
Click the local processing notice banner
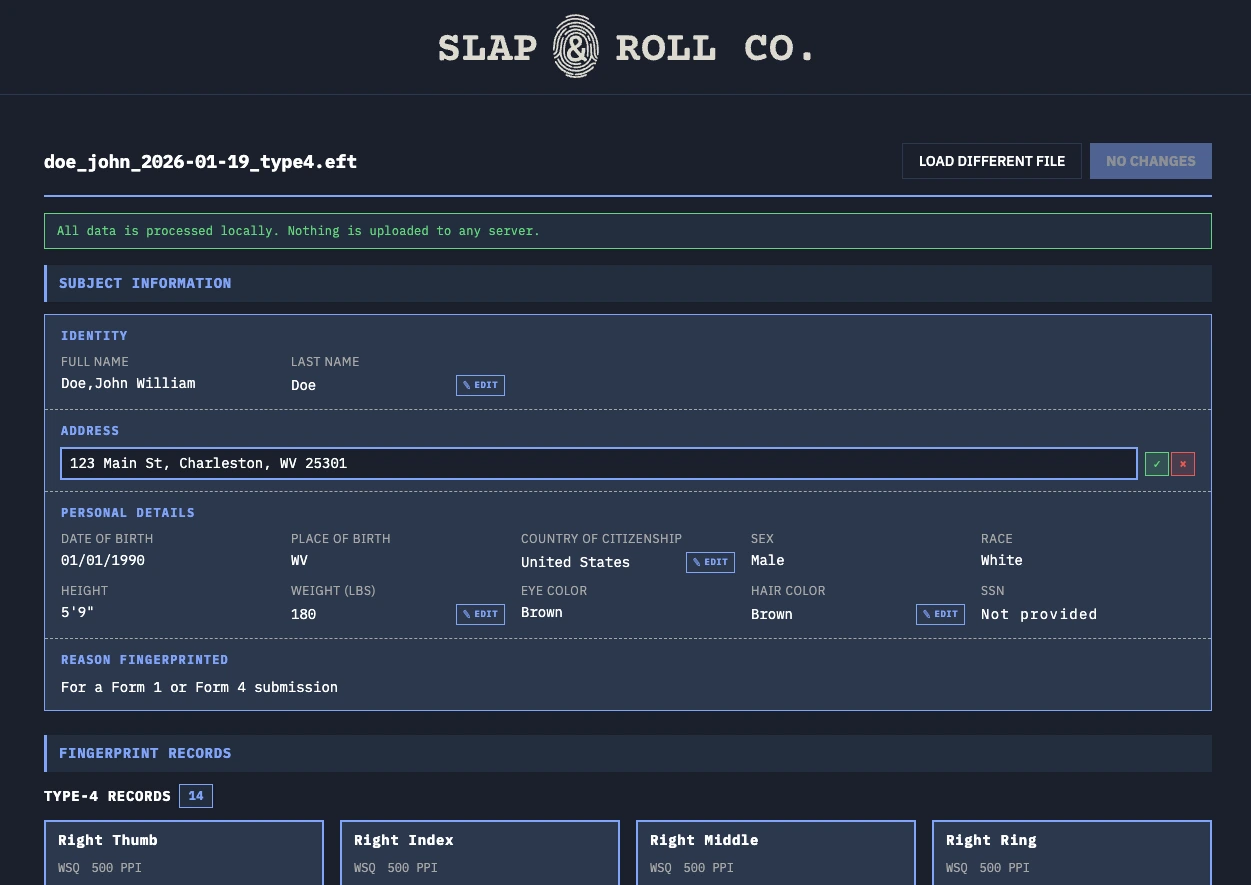pyautogui.click(x=628, y=231)
